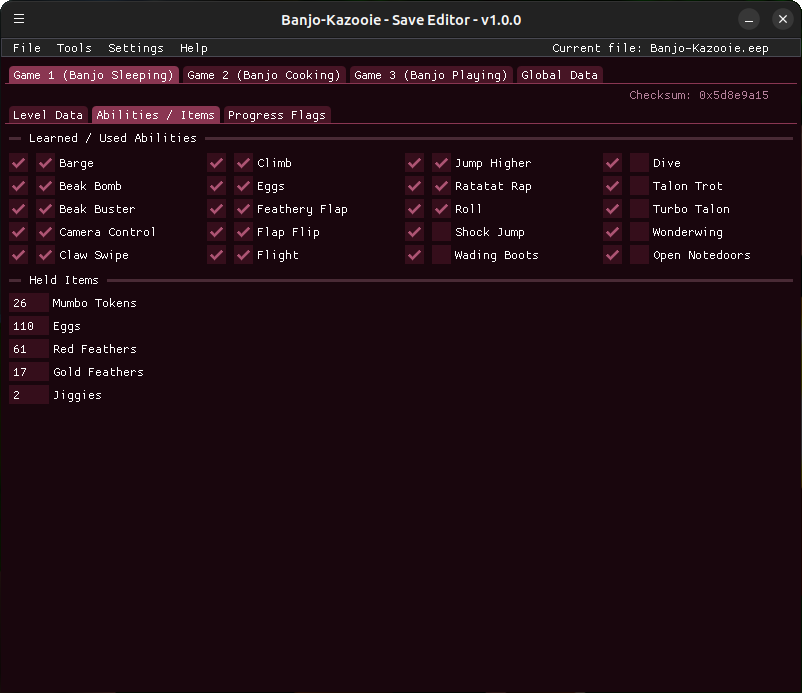Toggle Learned checkbox for Climb

pyautogui.click(x=217, y=163)
